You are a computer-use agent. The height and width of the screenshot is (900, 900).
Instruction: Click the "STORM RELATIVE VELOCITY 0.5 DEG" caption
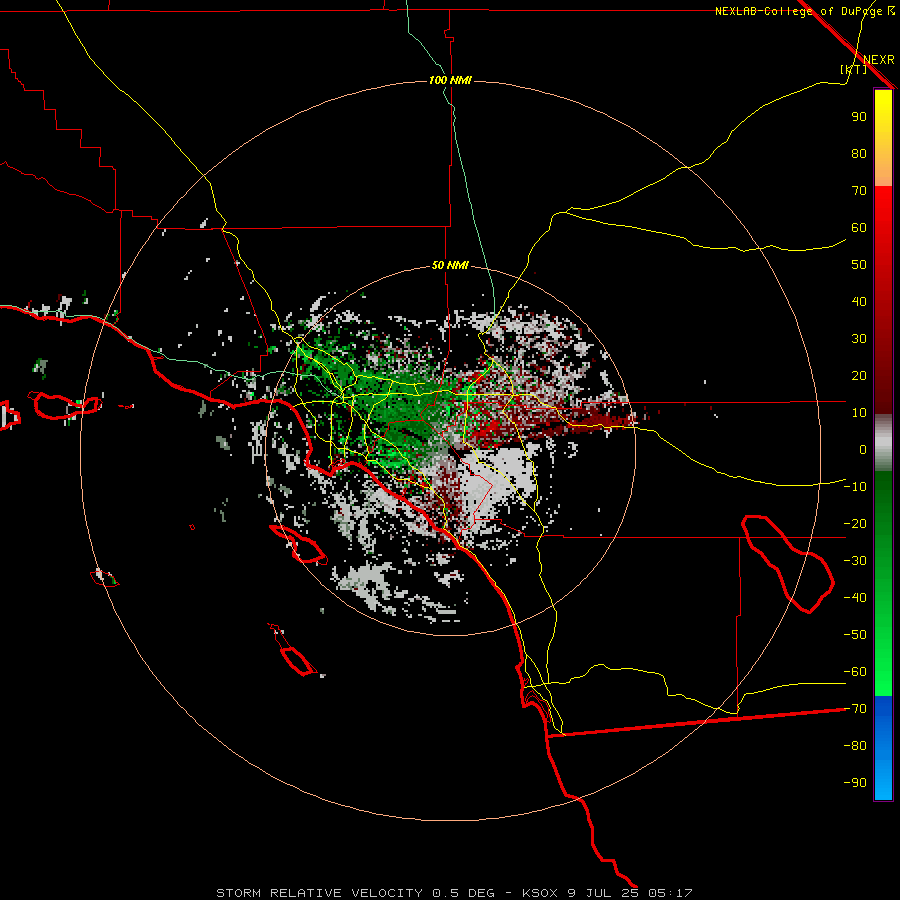click(355, 893)
